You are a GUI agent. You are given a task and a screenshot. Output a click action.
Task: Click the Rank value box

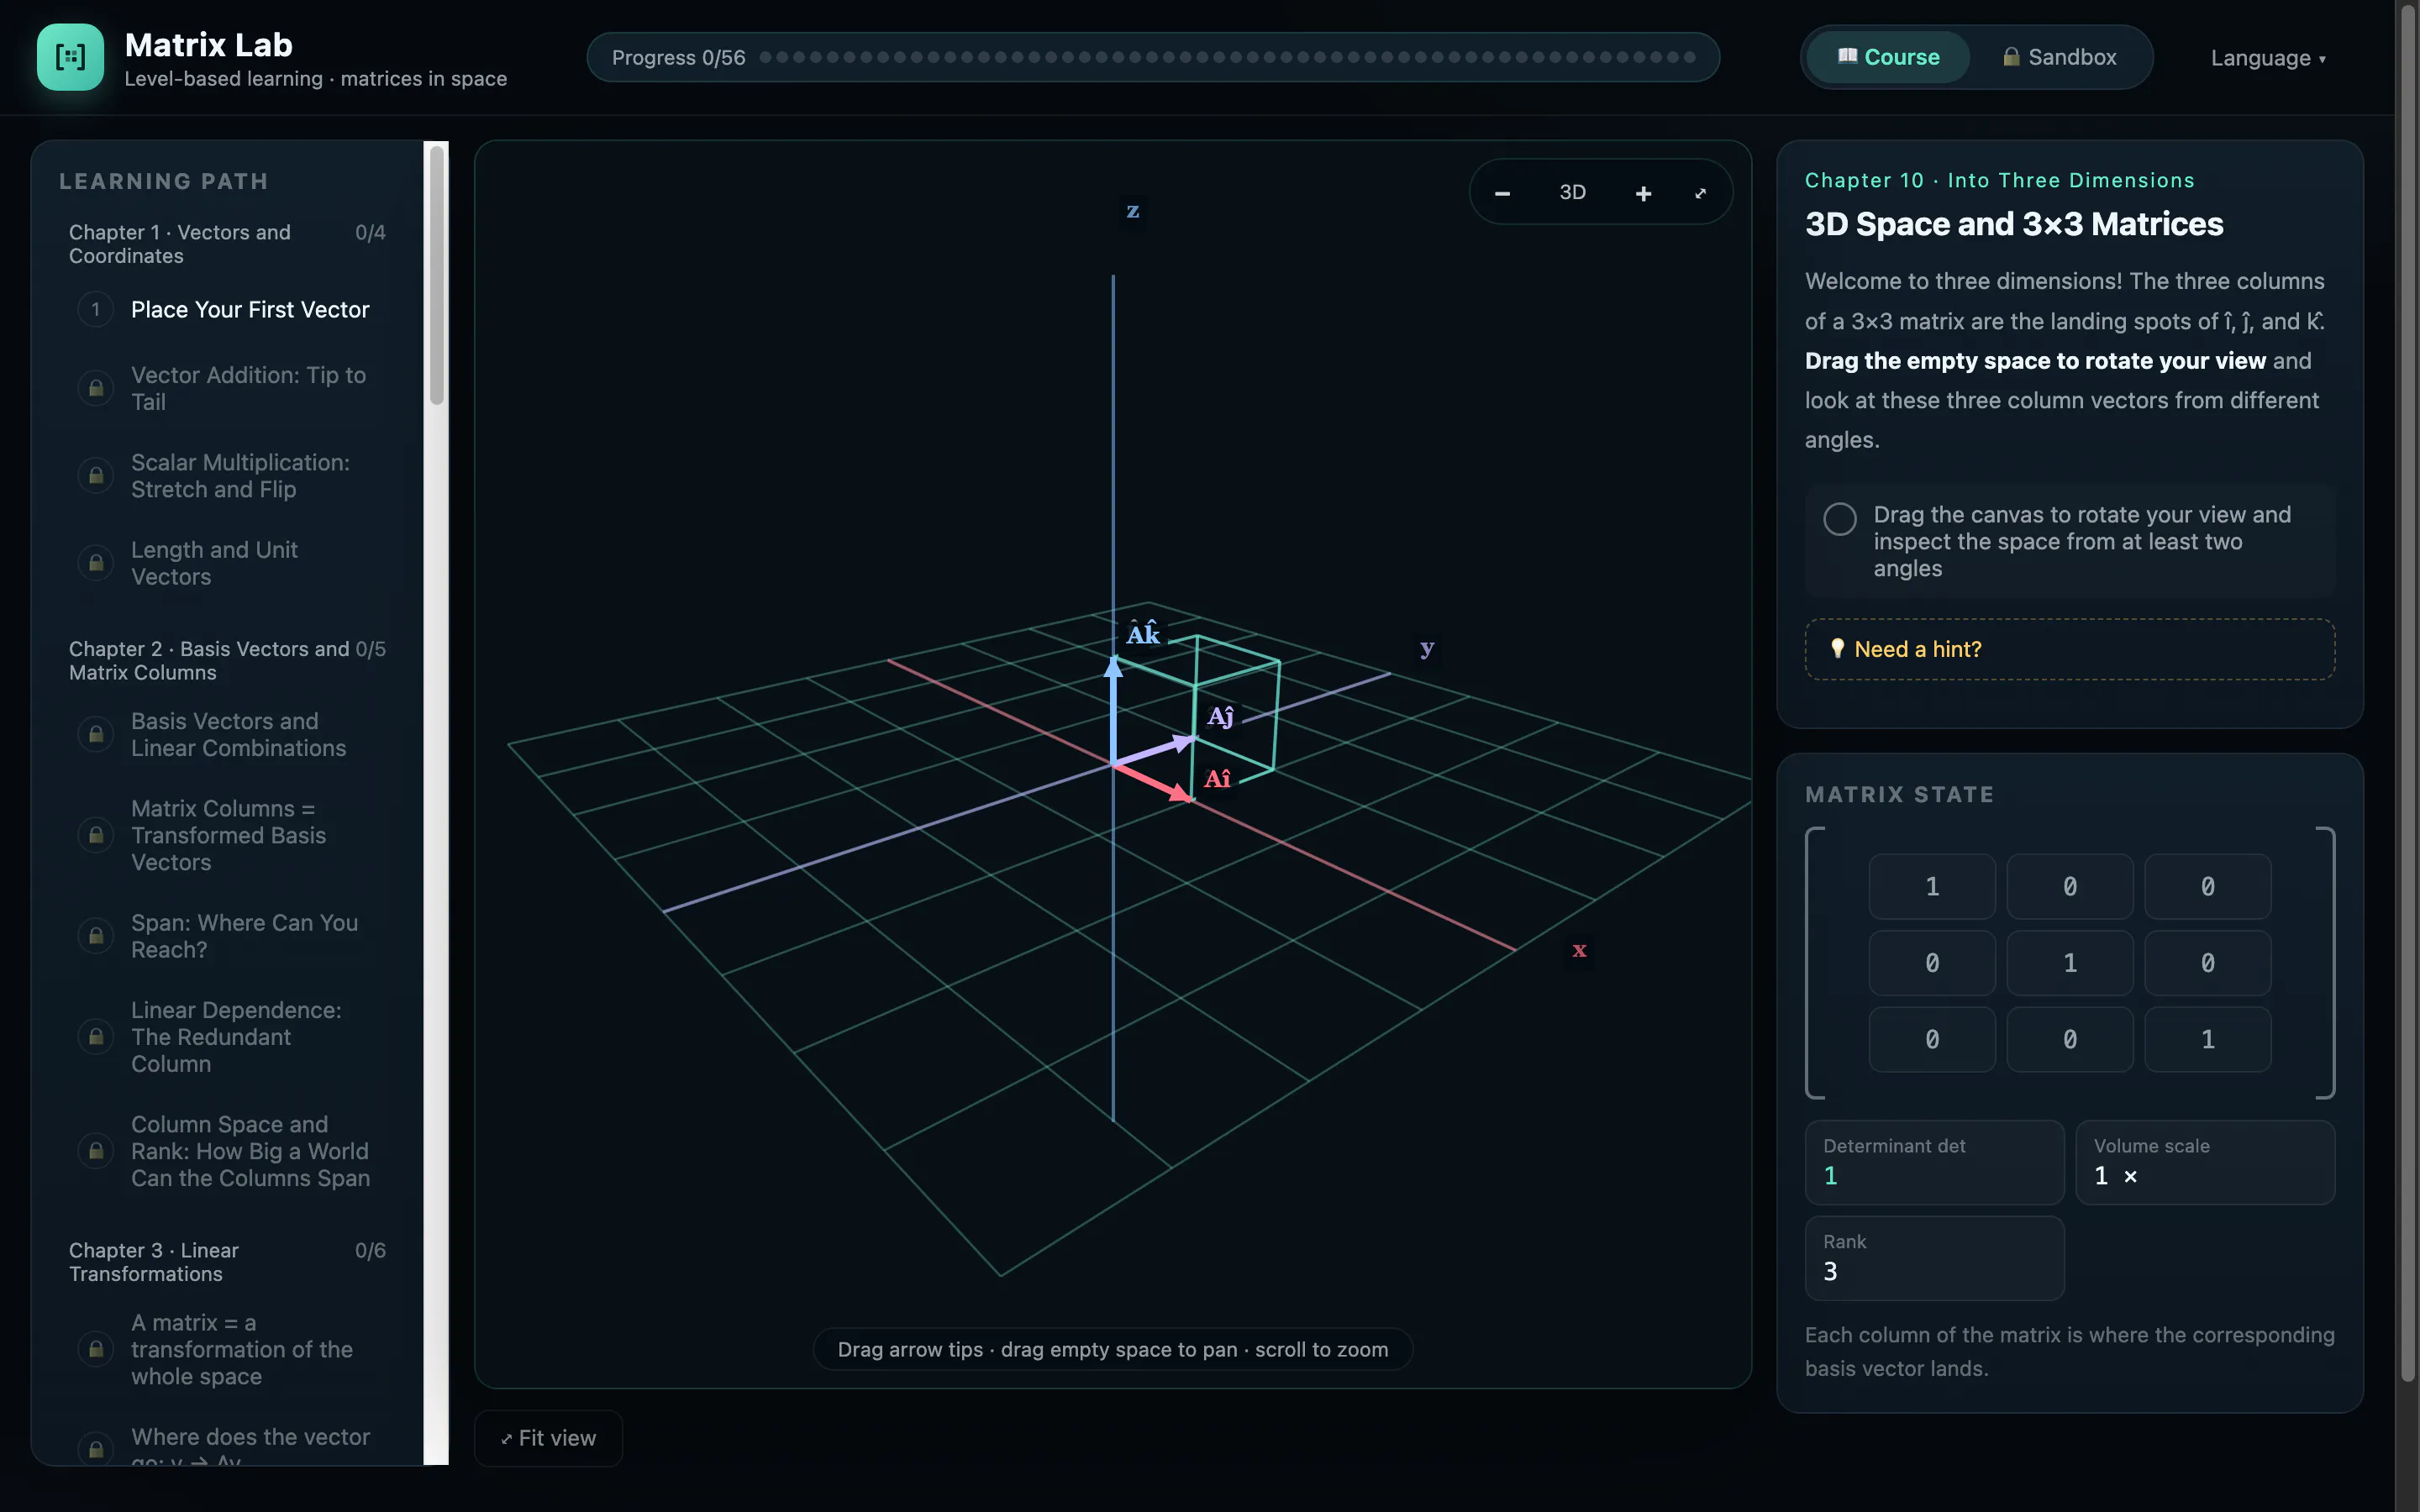pos(1934,1258)
